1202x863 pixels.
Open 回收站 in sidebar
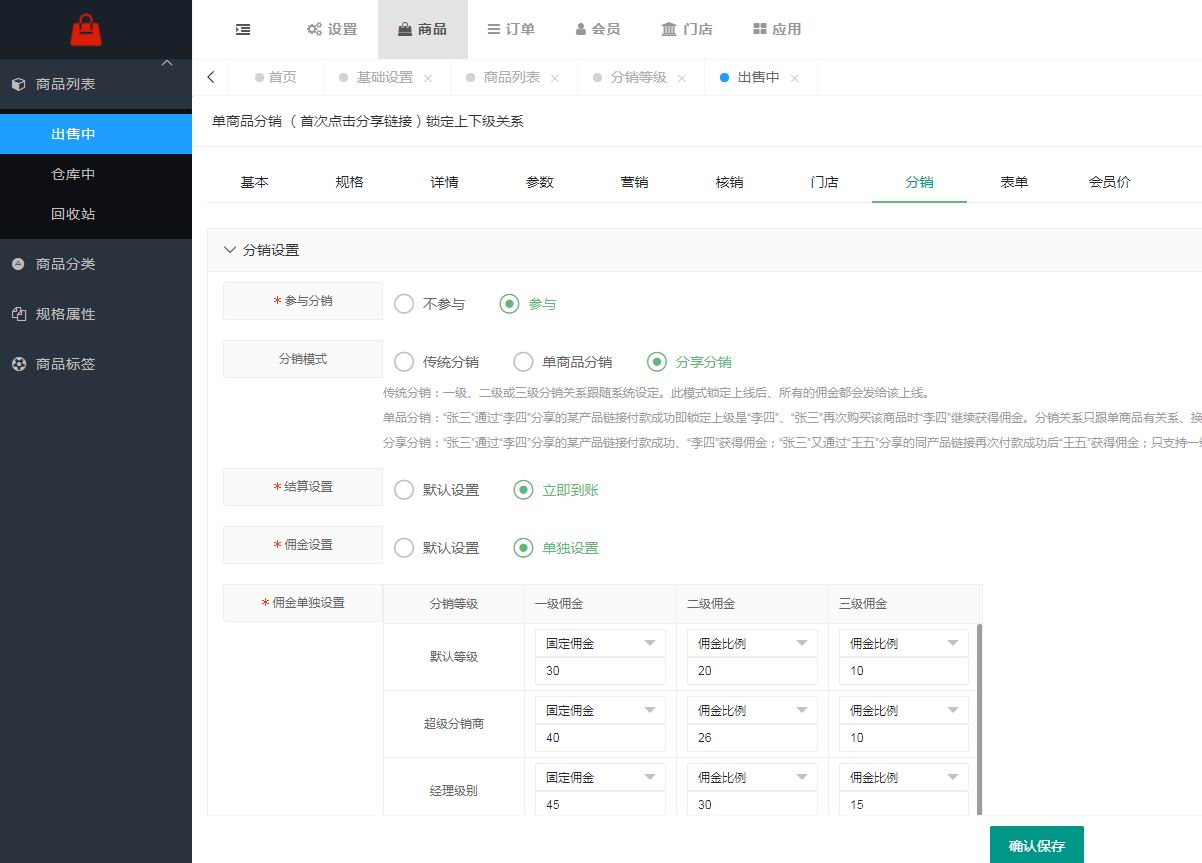96,214
